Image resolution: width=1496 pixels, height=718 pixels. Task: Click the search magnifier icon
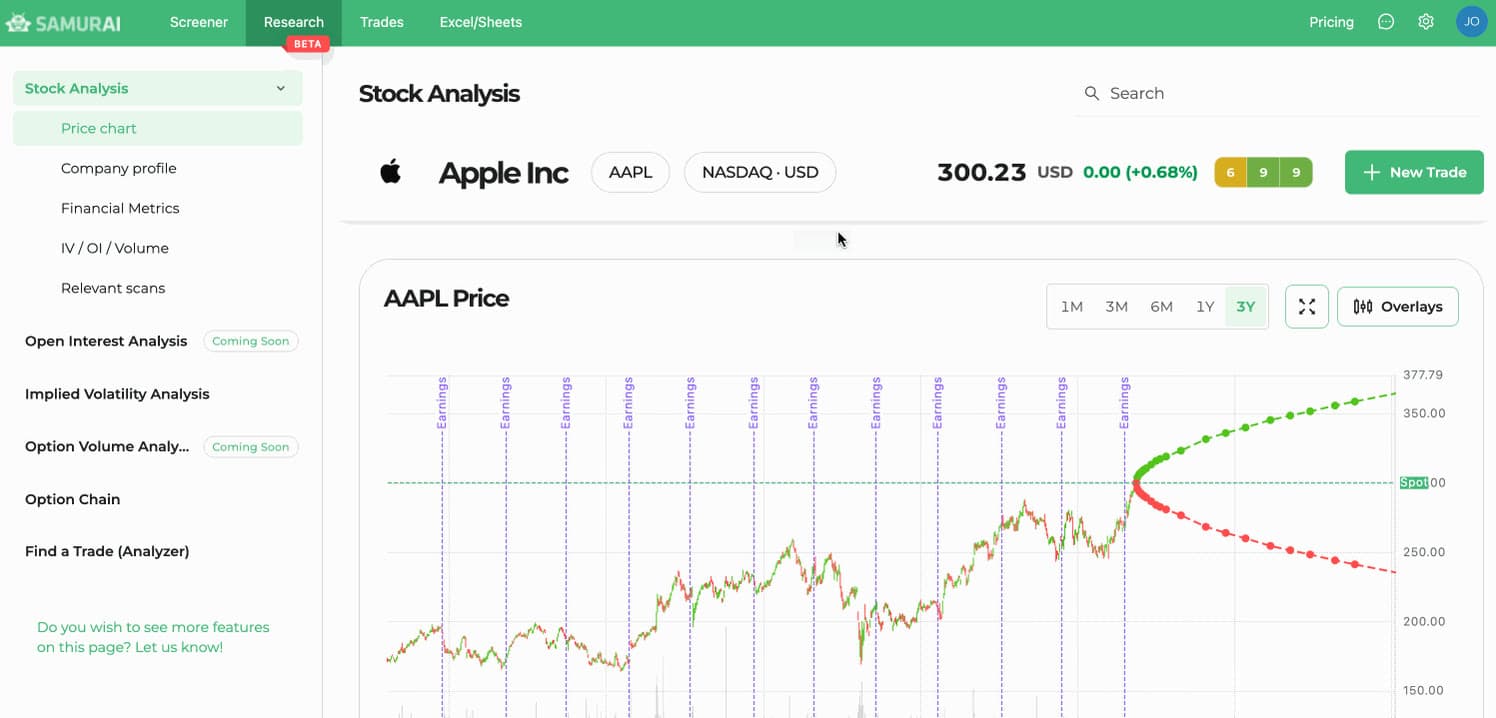point(1091,93)
